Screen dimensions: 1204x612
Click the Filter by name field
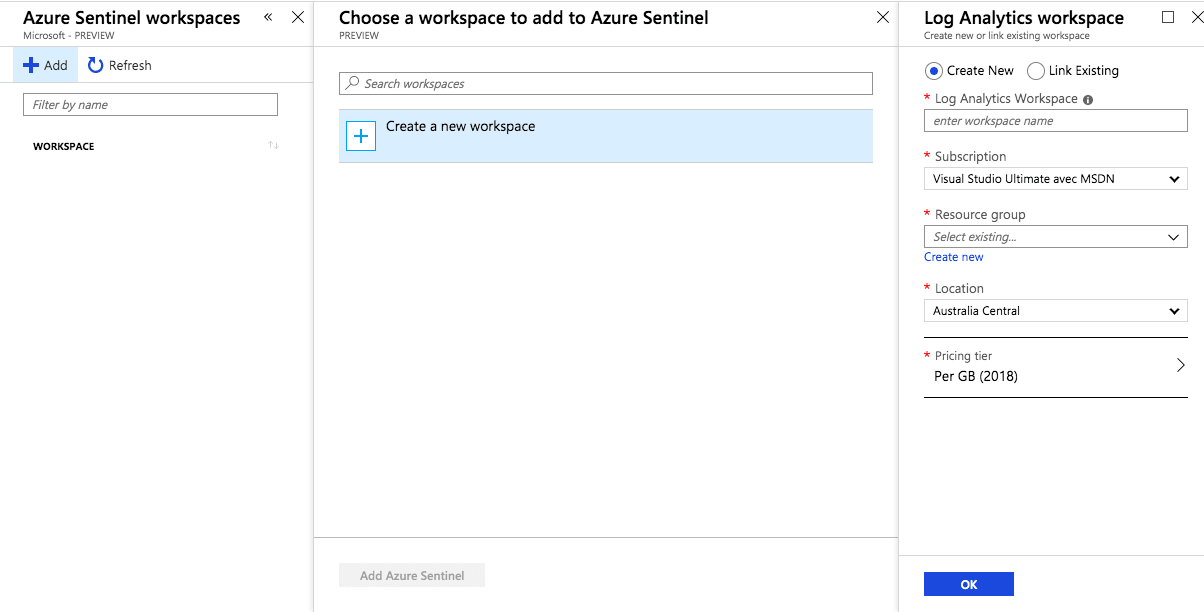pyautogui.click(x=150, y=104)
